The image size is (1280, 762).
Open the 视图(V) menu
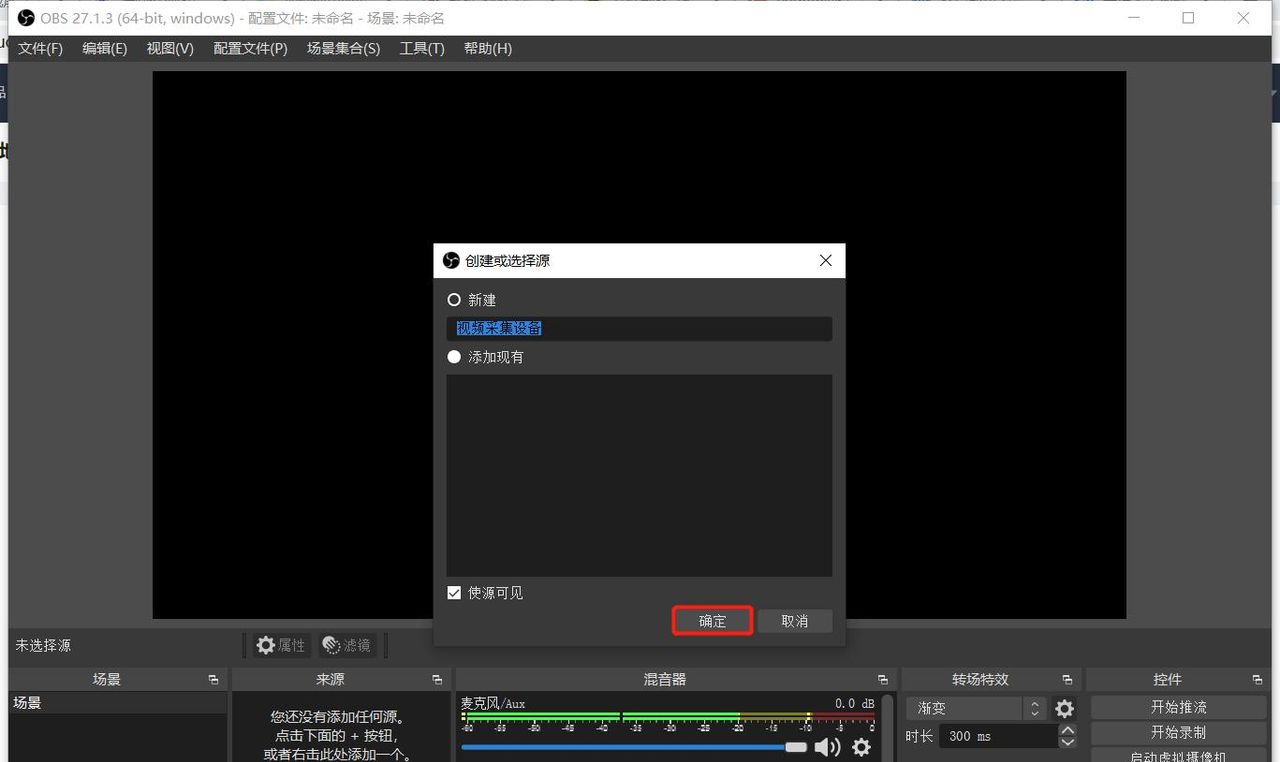point(170,49)
